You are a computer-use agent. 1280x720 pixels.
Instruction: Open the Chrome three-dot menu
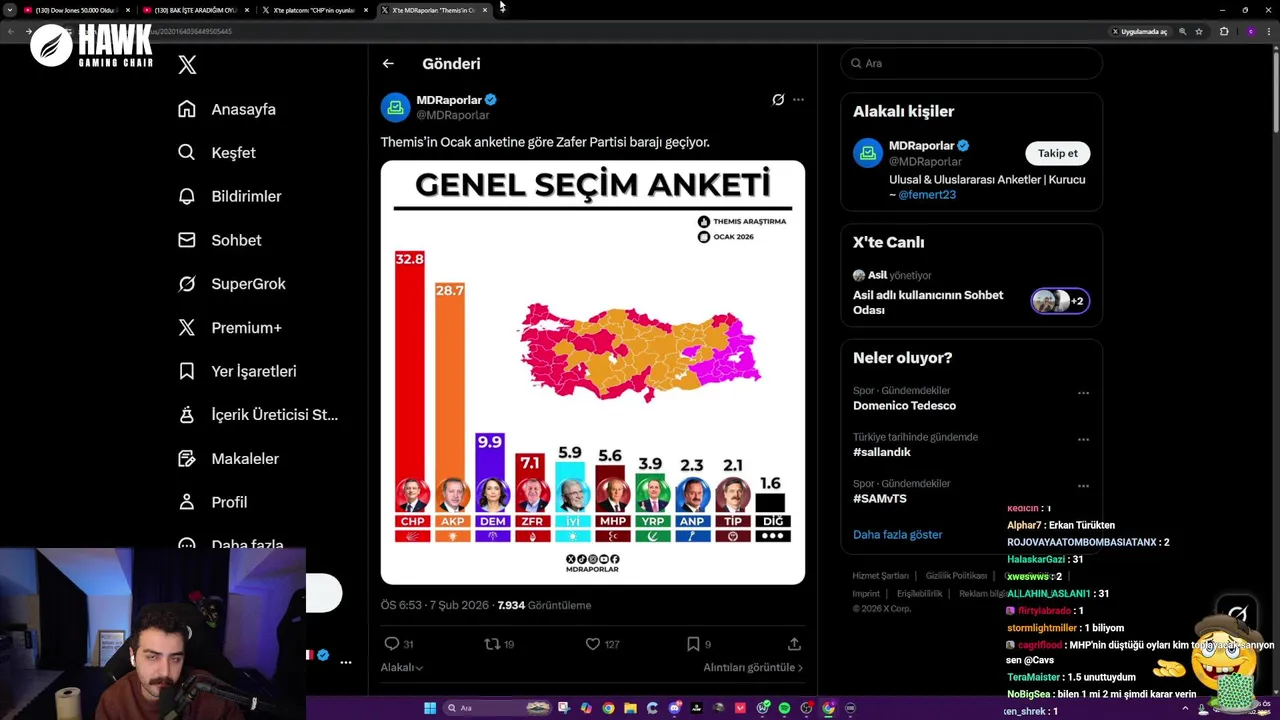1268,31
